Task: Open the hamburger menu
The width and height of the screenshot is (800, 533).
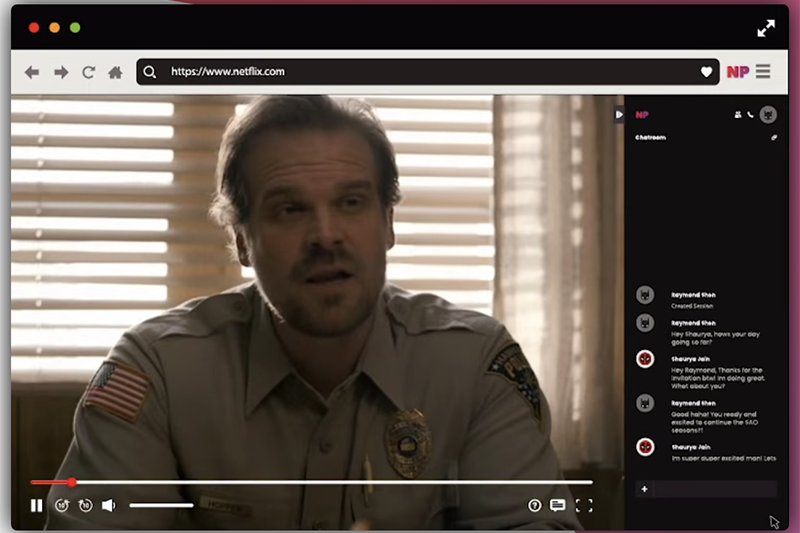Action: (763, 71)
